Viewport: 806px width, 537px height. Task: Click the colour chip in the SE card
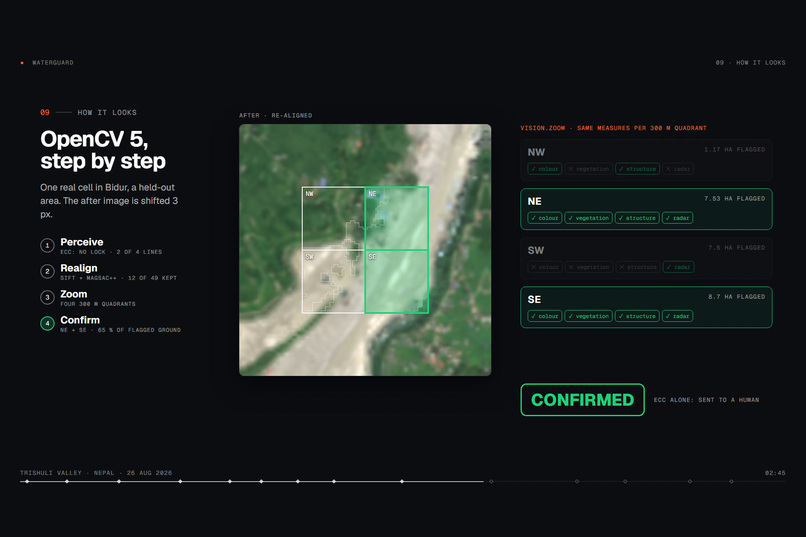click(544, 316)
